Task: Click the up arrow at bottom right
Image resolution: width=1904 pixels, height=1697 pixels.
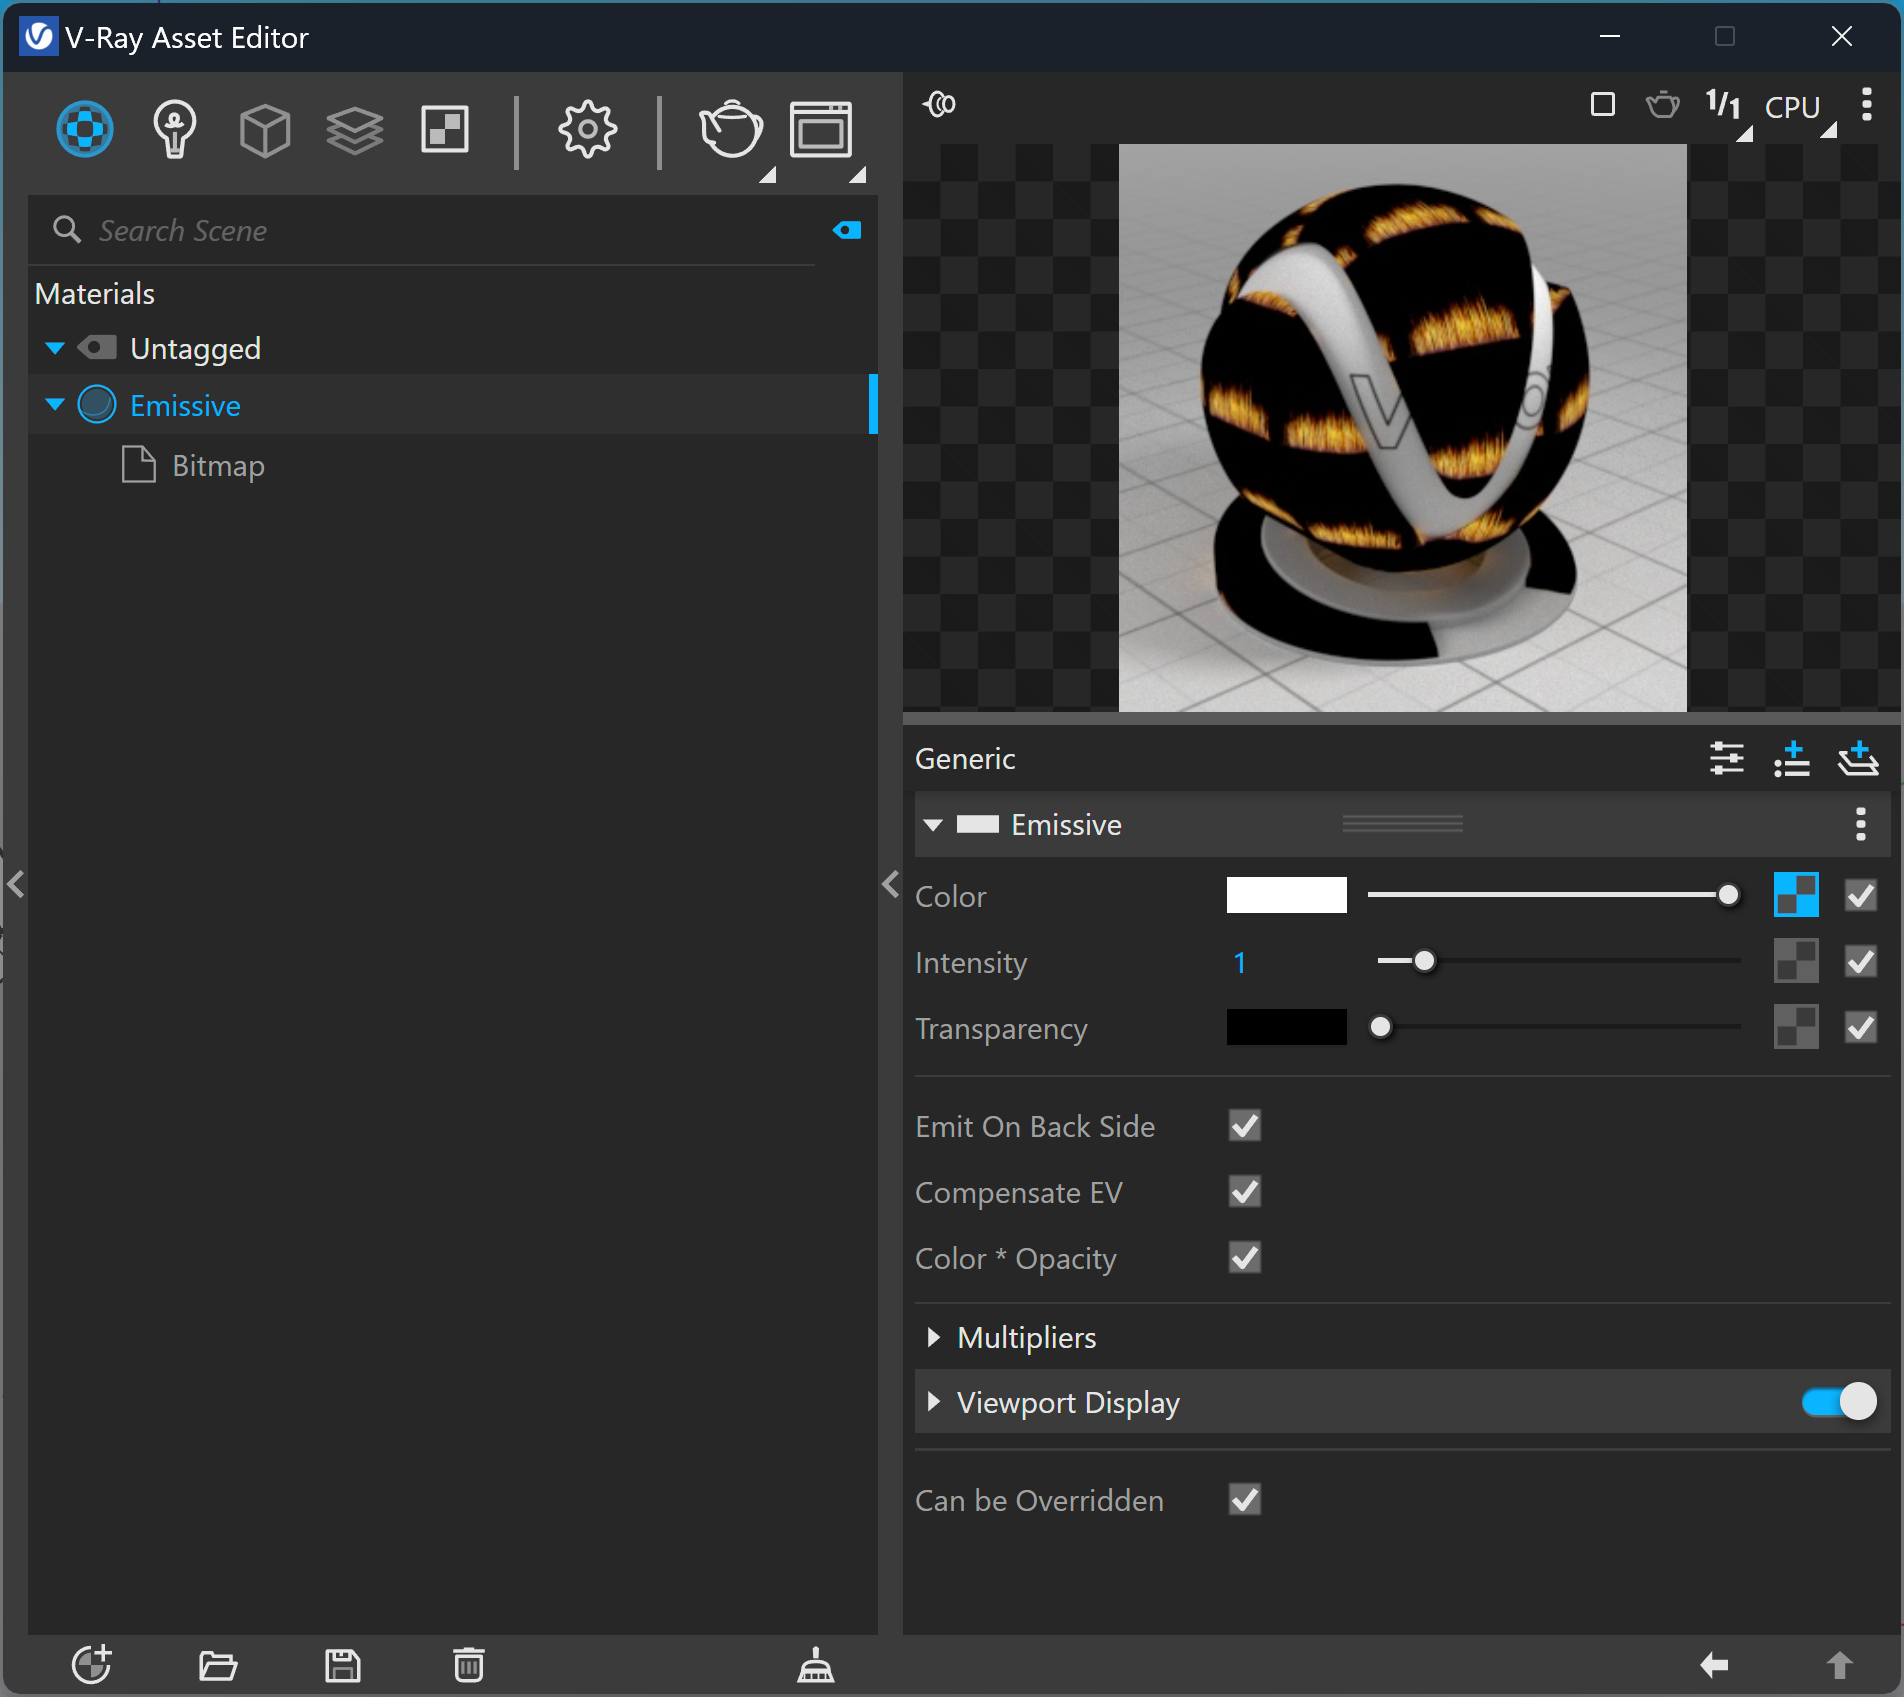Action: click(1840, 1665)
